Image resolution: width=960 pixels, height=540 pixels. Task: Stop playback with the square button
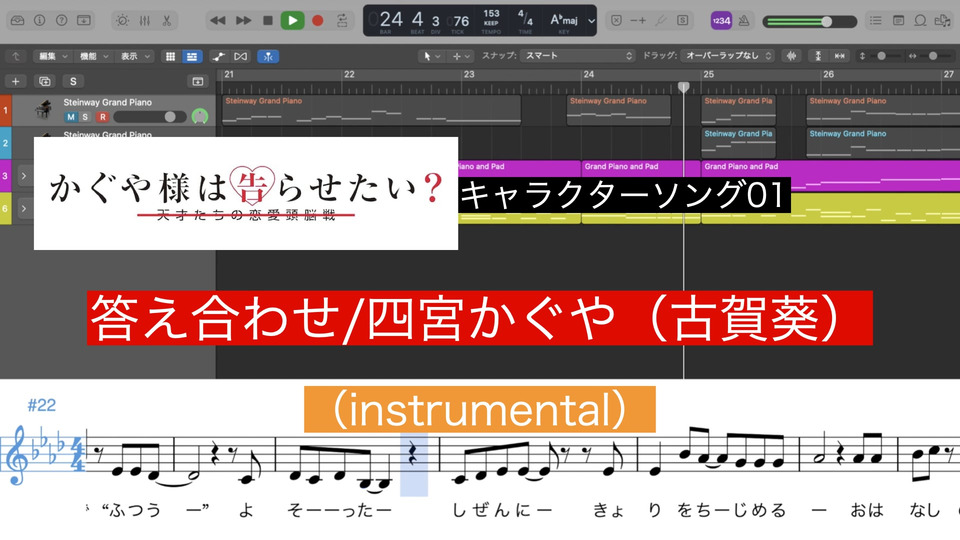click(x=268, y=20)
